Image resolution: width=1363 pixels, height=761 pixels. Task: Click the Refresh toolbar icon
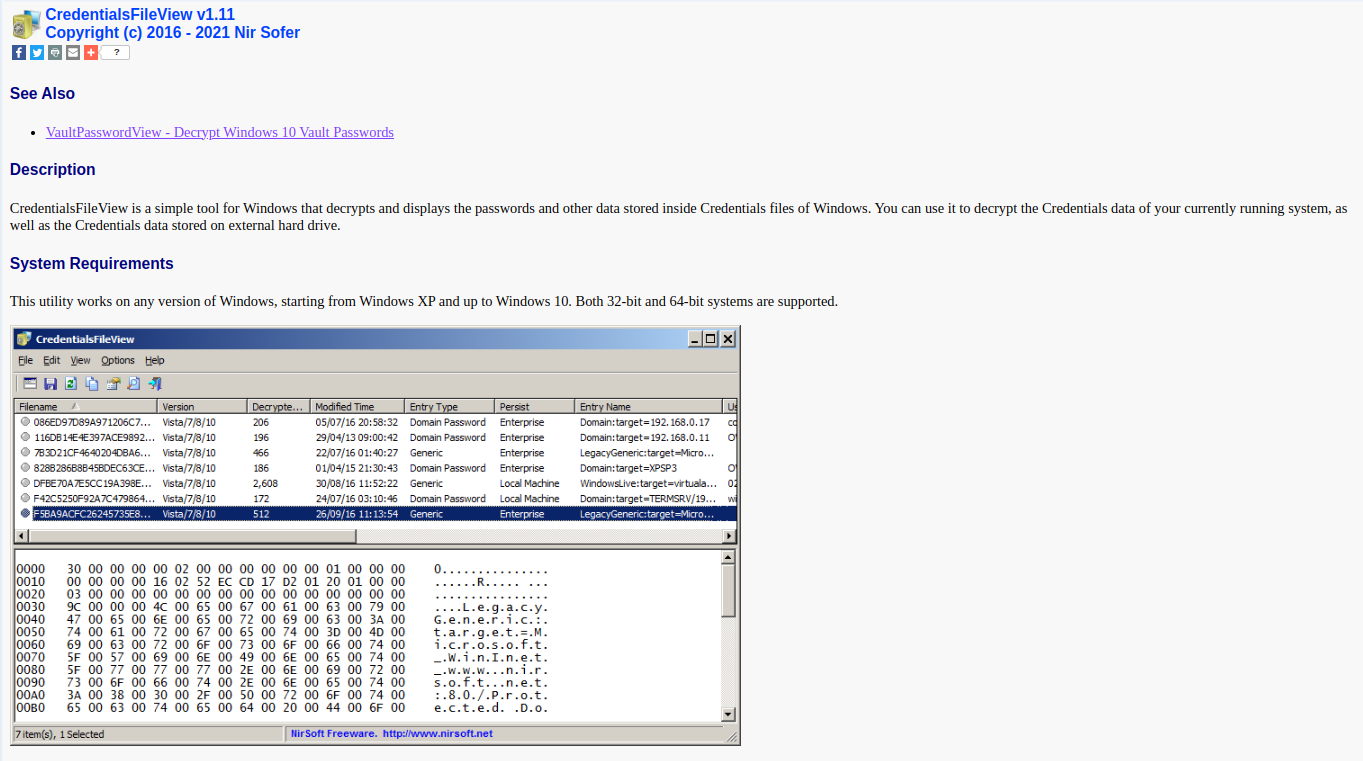click(x=71, y=383)
